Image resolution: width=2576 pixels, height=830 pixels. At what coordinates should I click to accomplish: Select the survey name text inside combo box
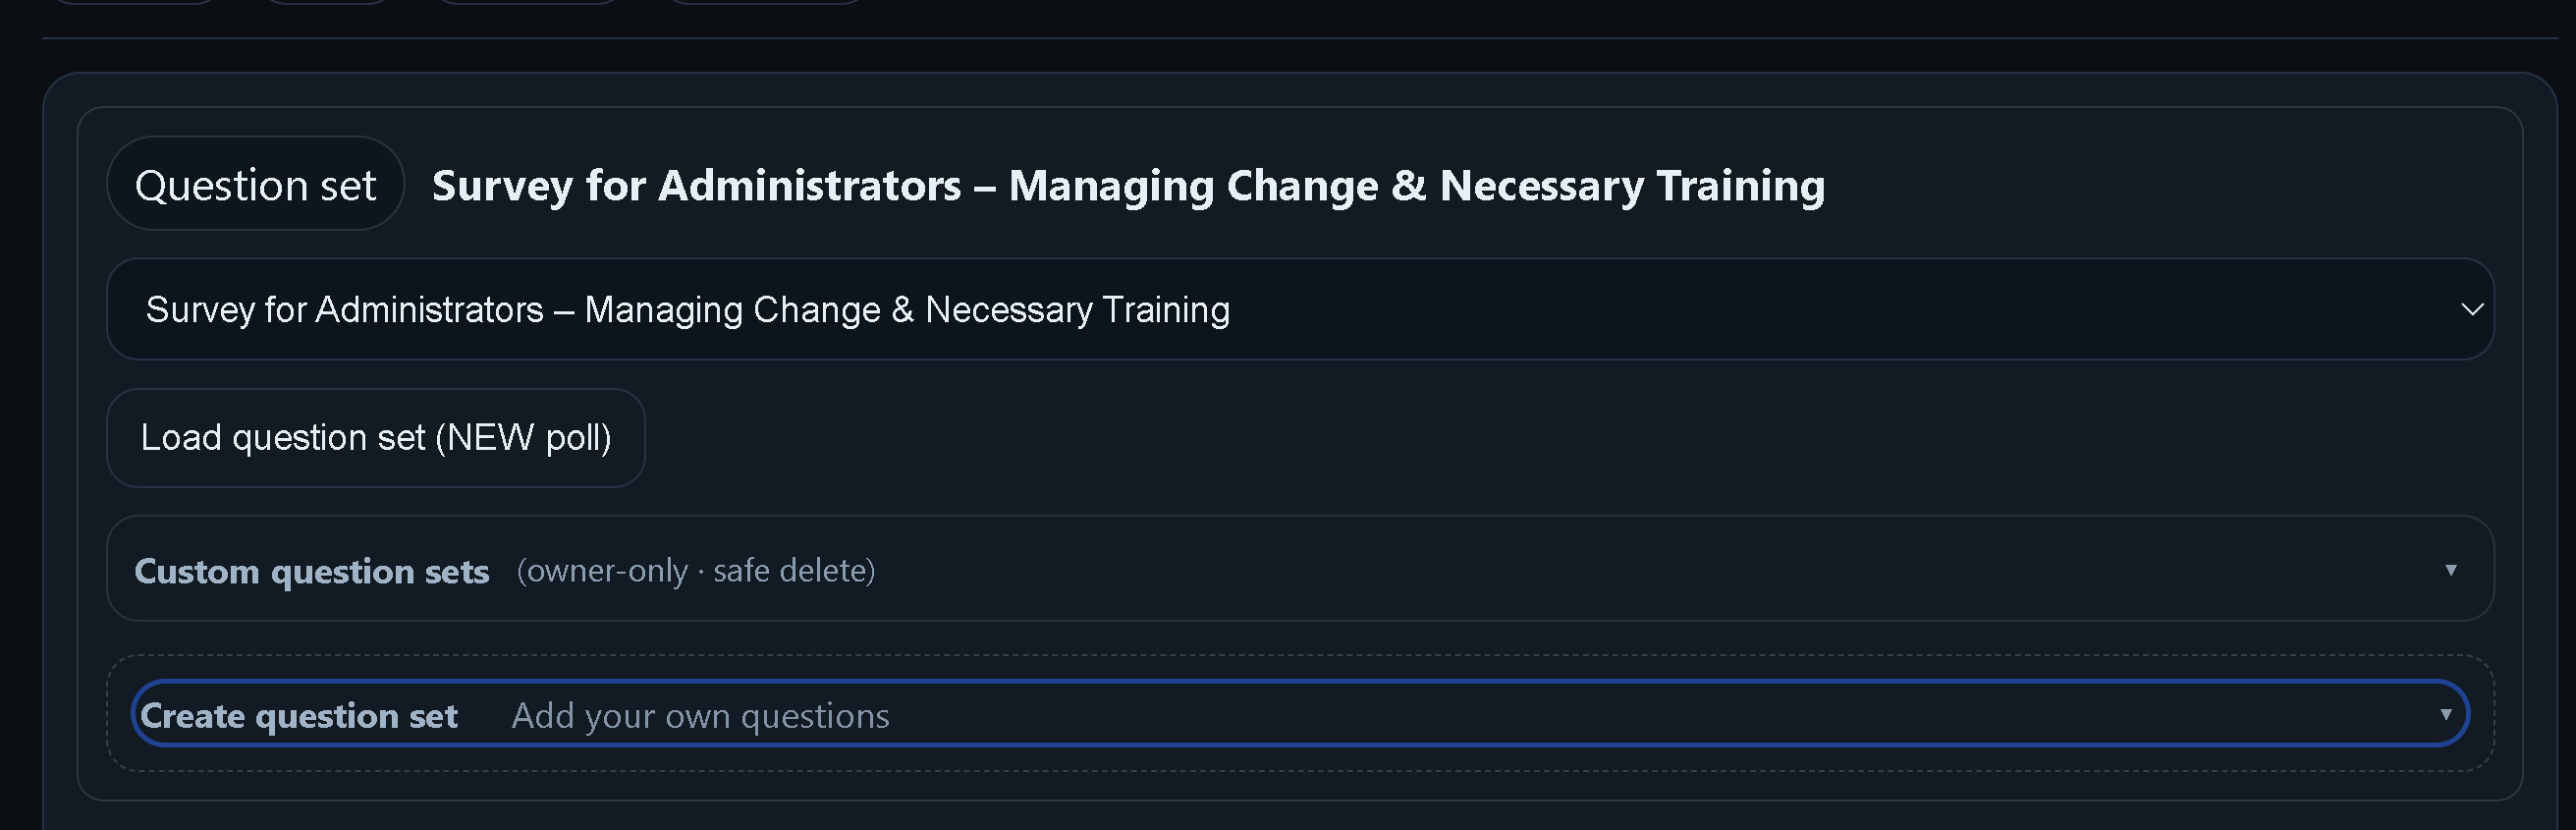coord(687,310)
